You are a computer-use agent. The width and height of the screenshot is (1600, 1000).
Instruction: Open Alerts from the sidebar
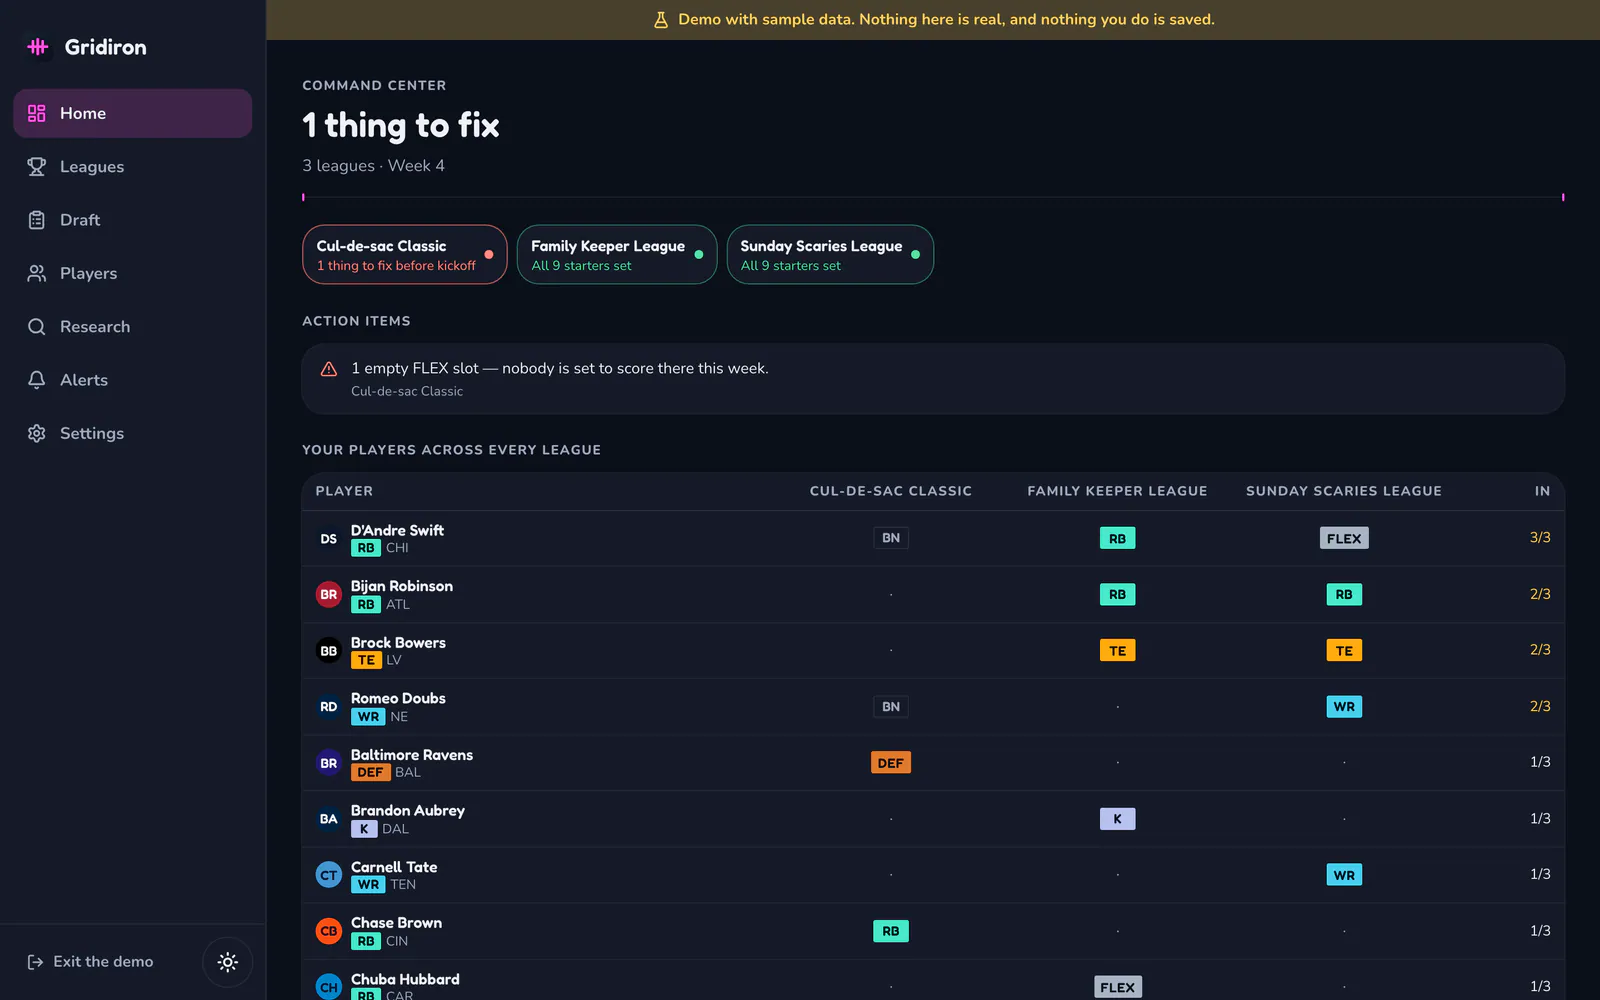[133, 380]
